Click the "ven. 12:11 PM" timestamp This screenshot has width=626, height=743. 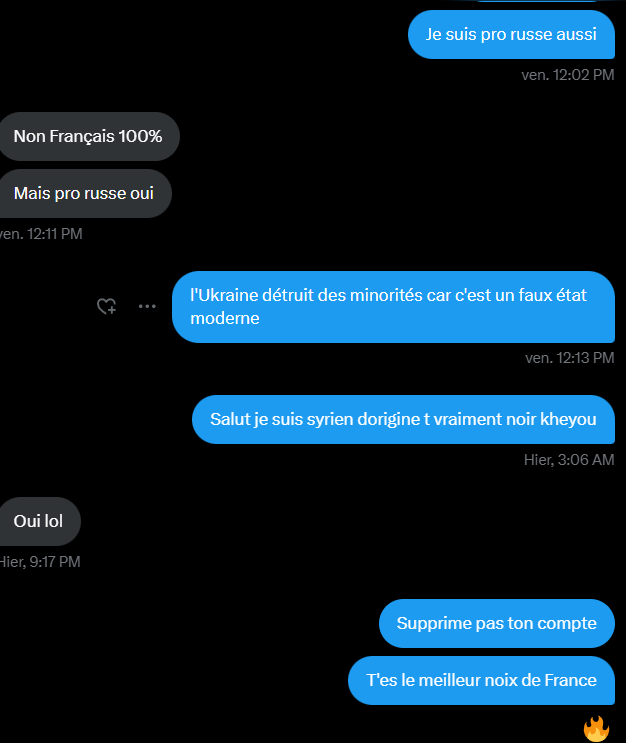(41, 234)
